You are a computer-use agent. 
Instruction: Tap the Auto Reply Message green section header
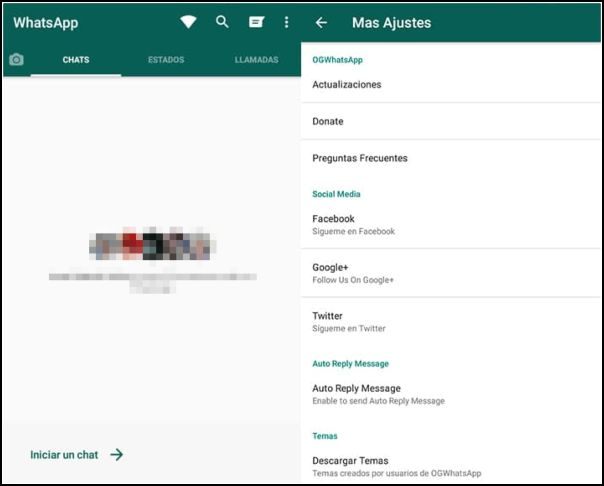(351, 364)
